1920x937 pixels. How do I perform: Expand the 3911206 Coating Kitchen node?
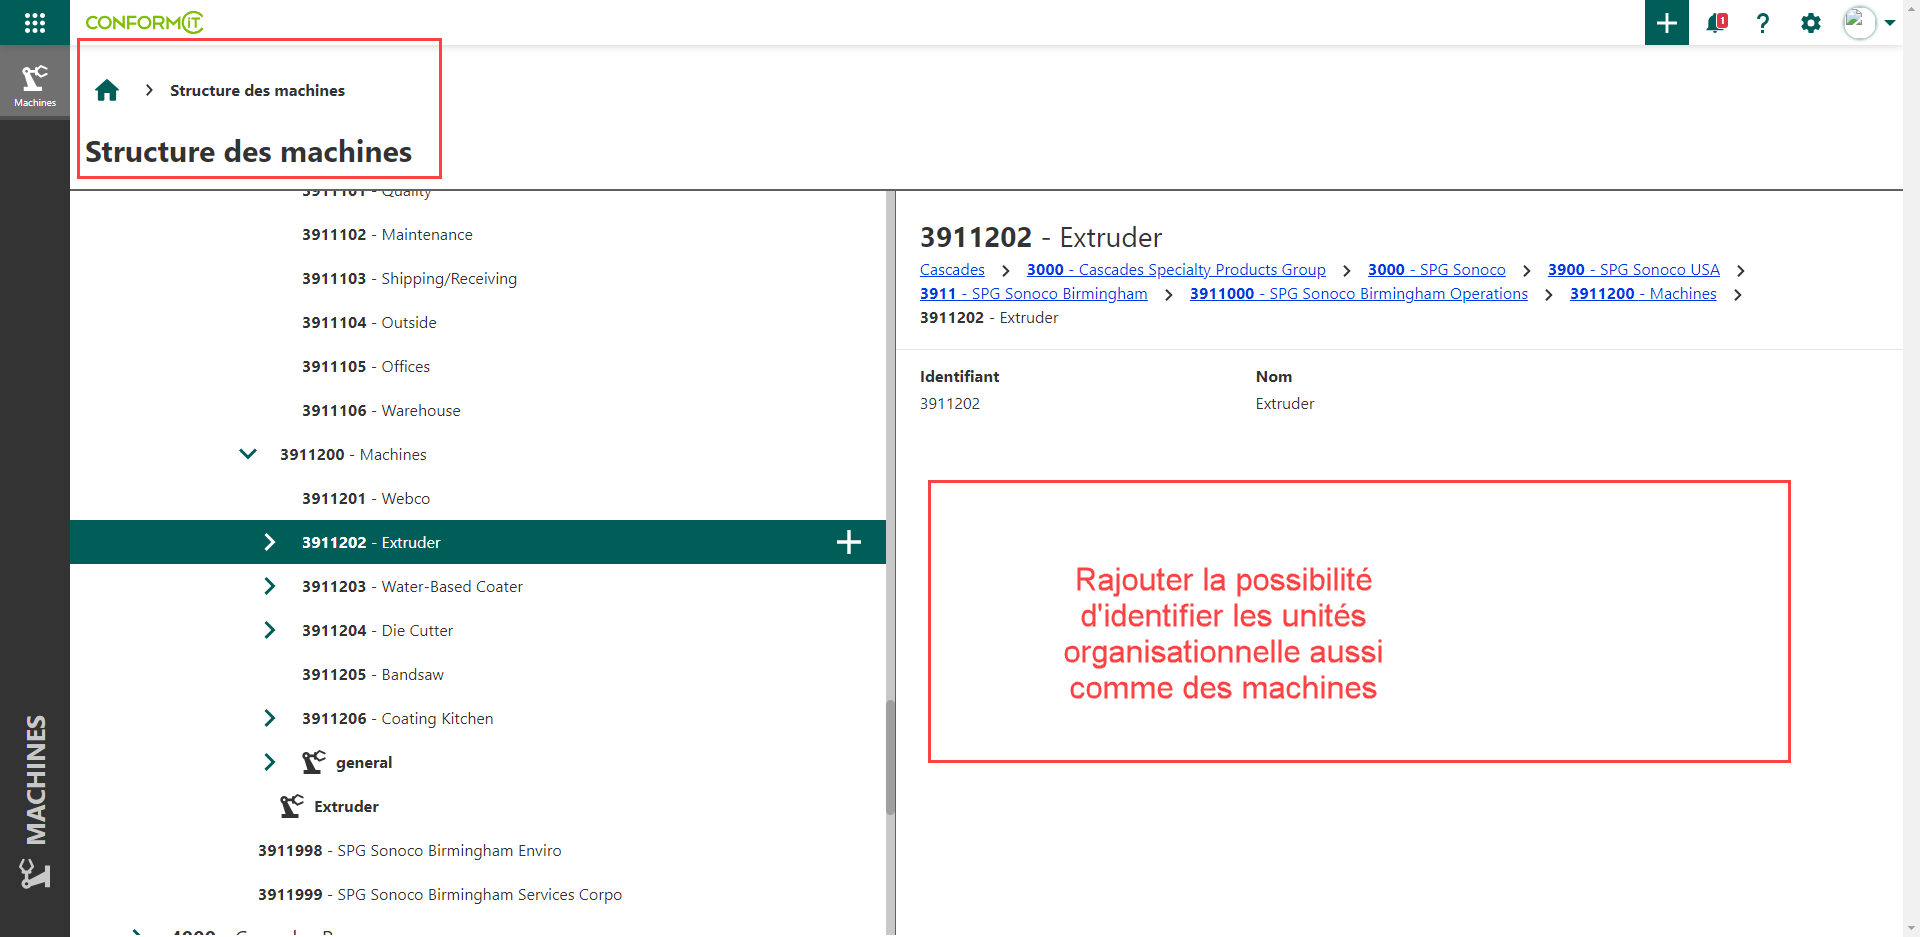[x=269, y=718]
